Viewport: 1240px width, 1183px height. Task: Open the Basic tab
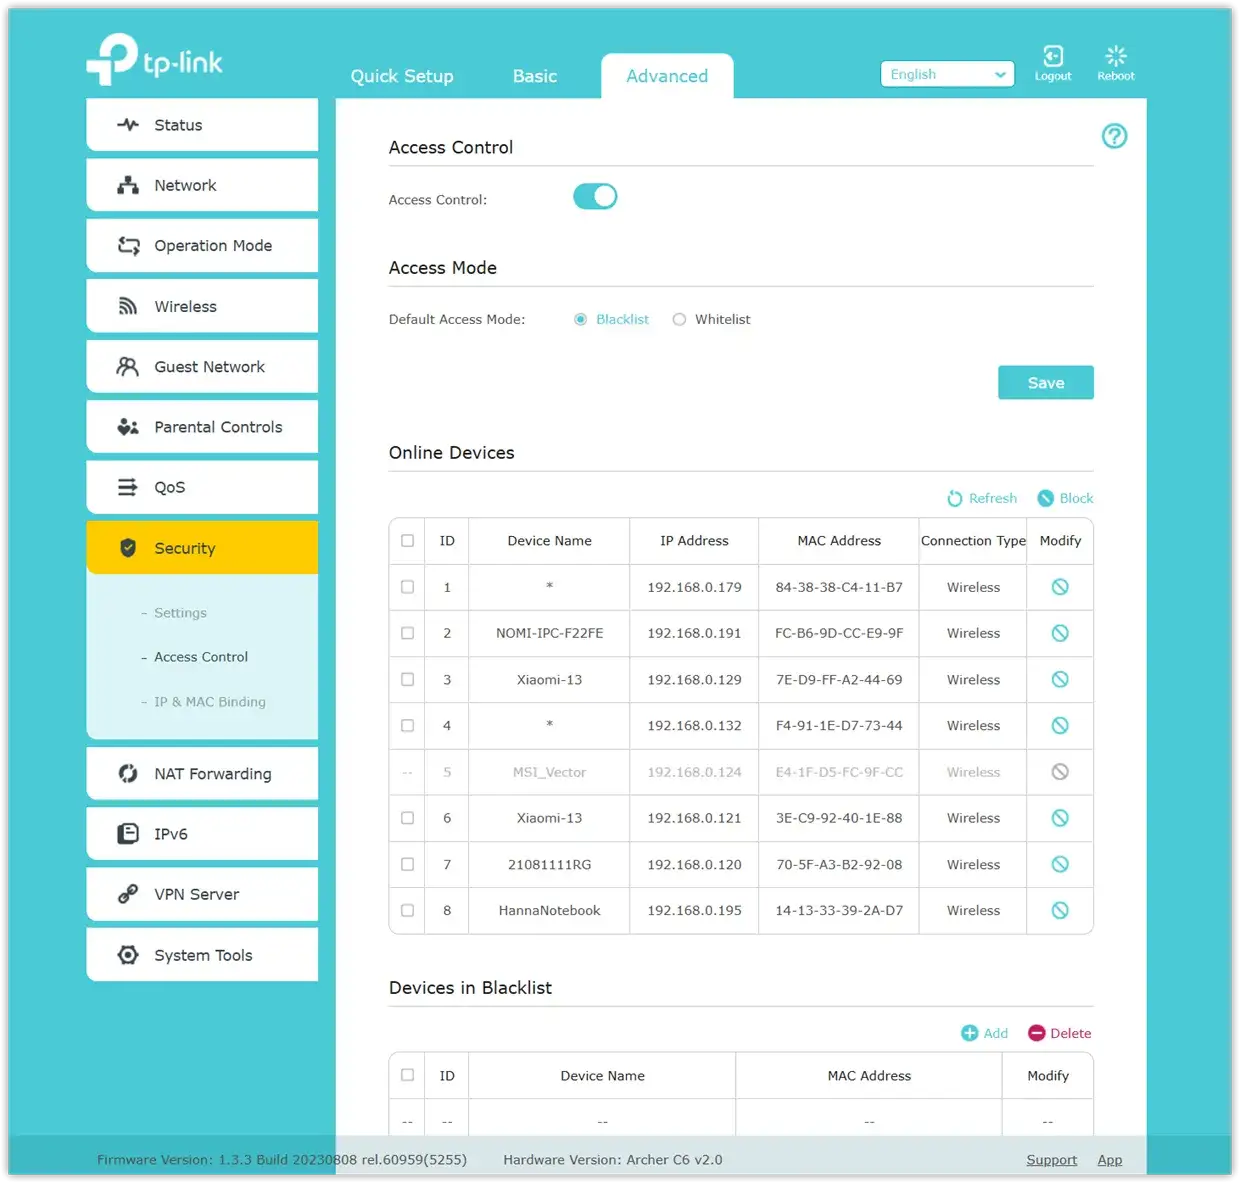(x=535, y=76)
